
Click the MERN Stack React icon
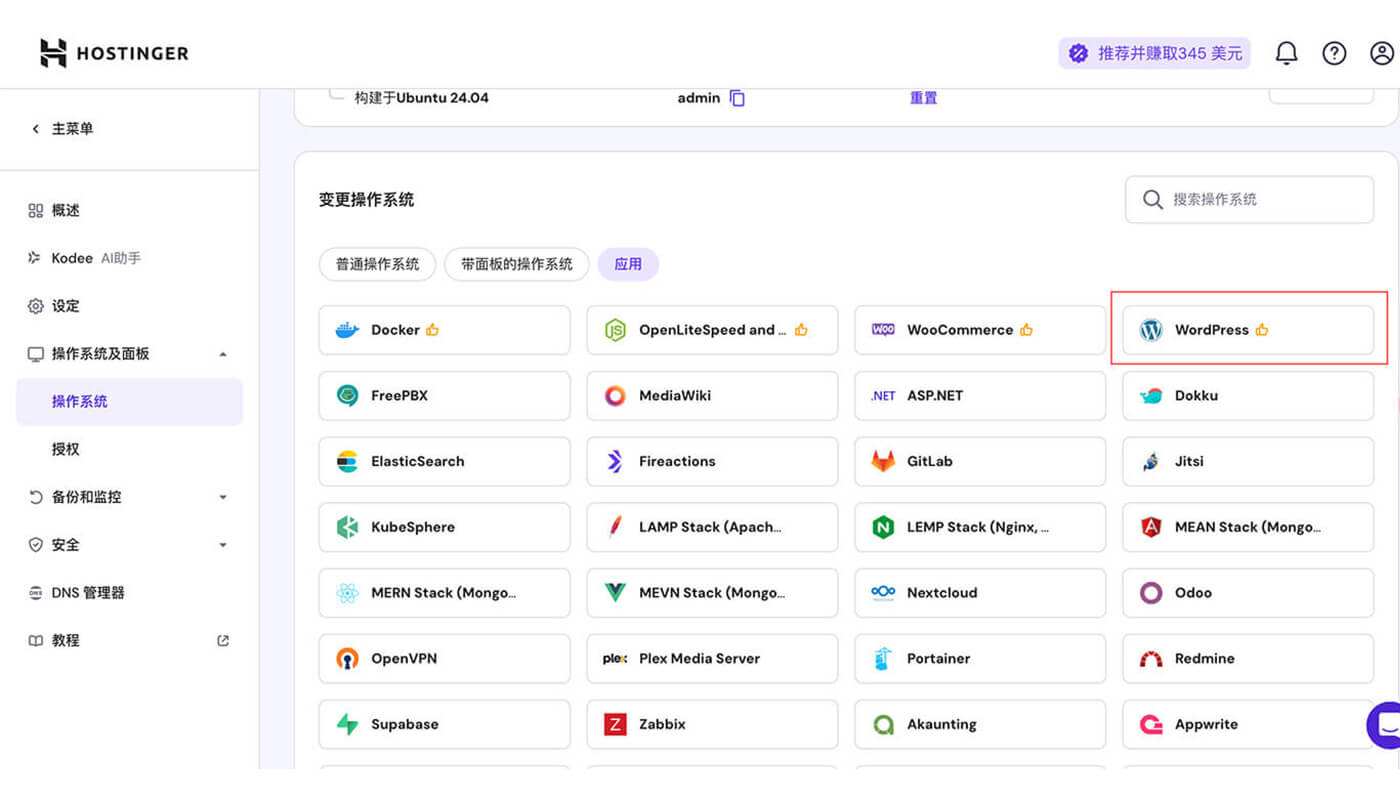[347, 593]
